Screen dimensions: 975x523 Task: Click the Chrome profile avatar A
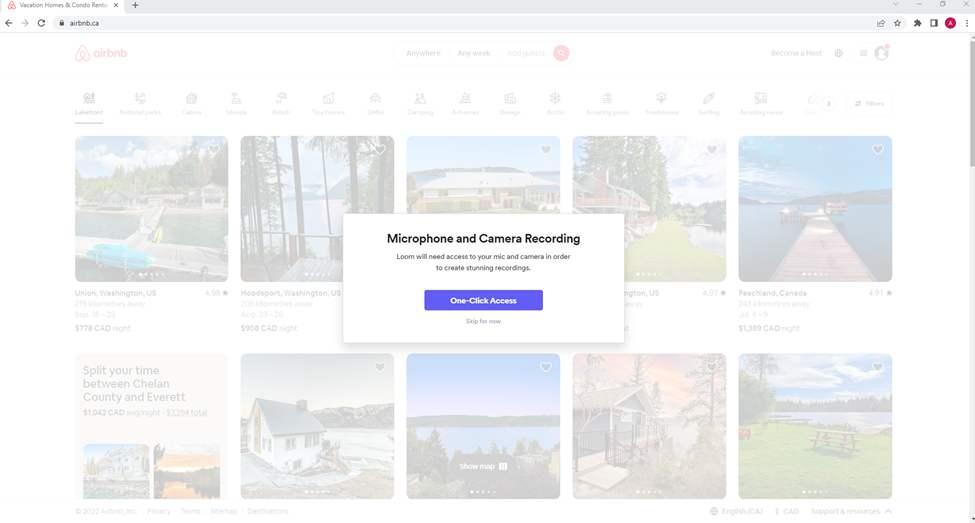click(x=950, y=23)
